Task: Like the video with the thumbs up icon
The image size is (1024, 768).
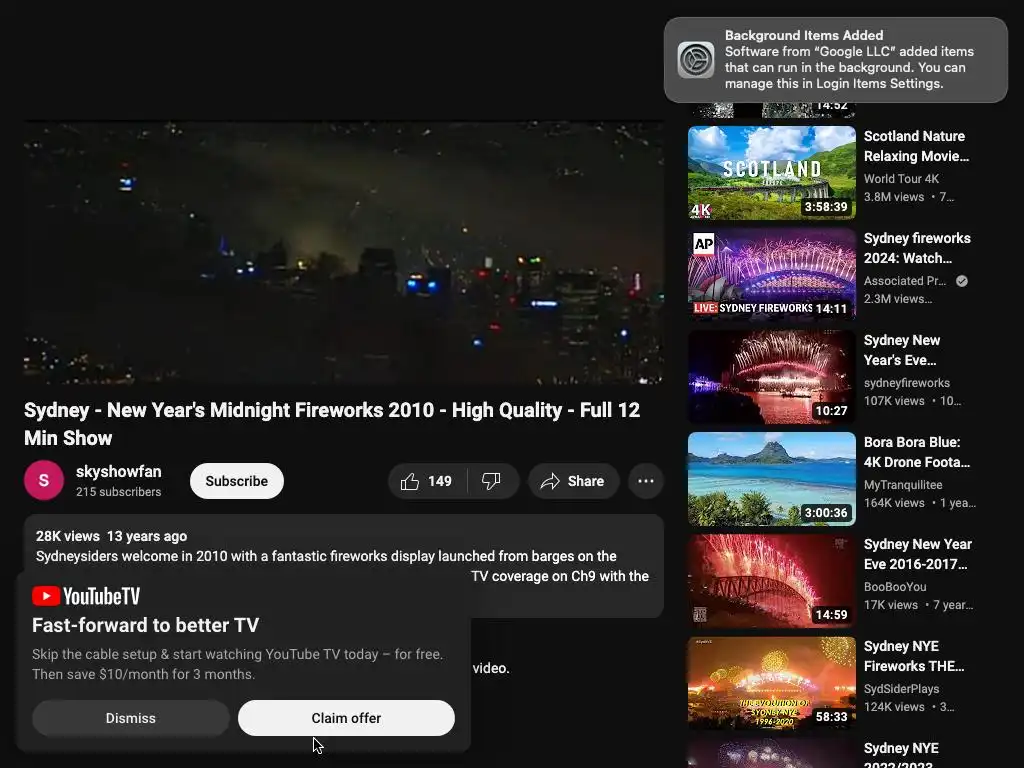Action: [409, 481]
